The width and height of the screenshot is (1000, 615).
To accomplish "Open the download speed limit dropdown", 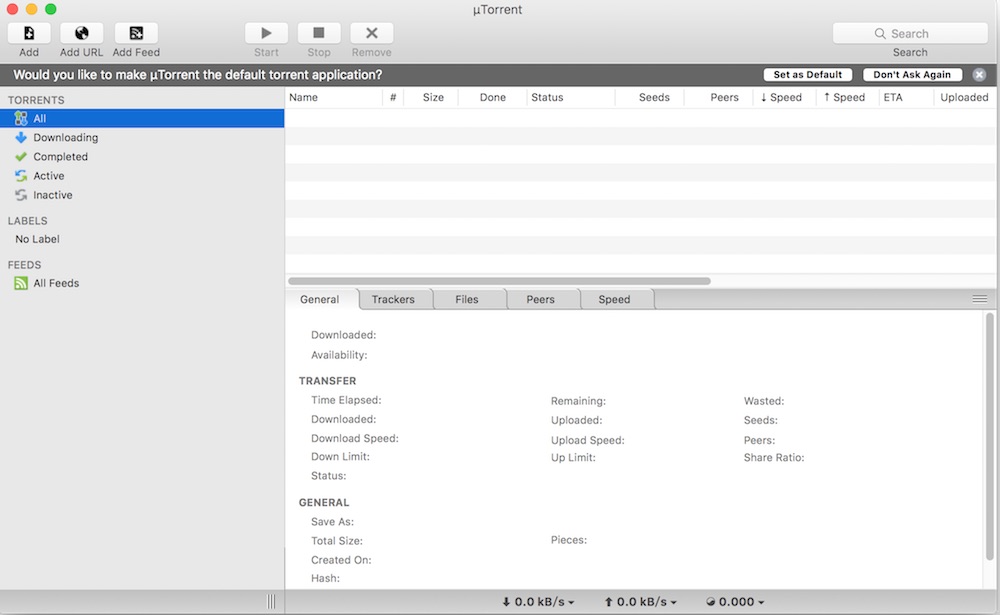I will coord(538,602).
